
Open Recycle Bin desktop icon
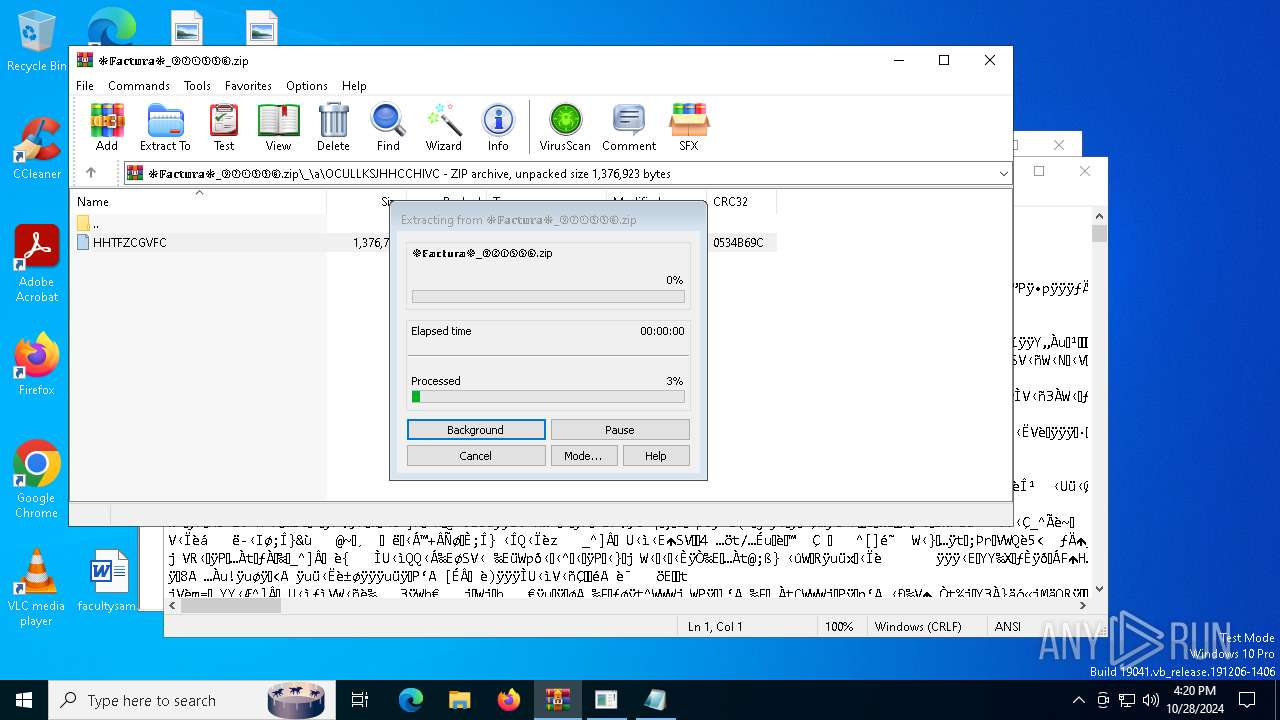click(37, 41)
